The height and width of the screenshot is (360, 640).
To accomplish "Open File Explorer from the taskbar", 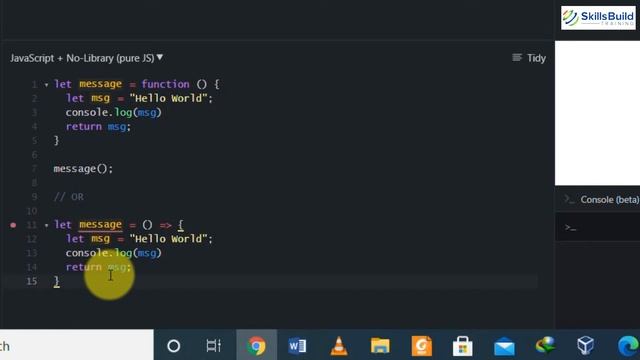I will 380,346.
